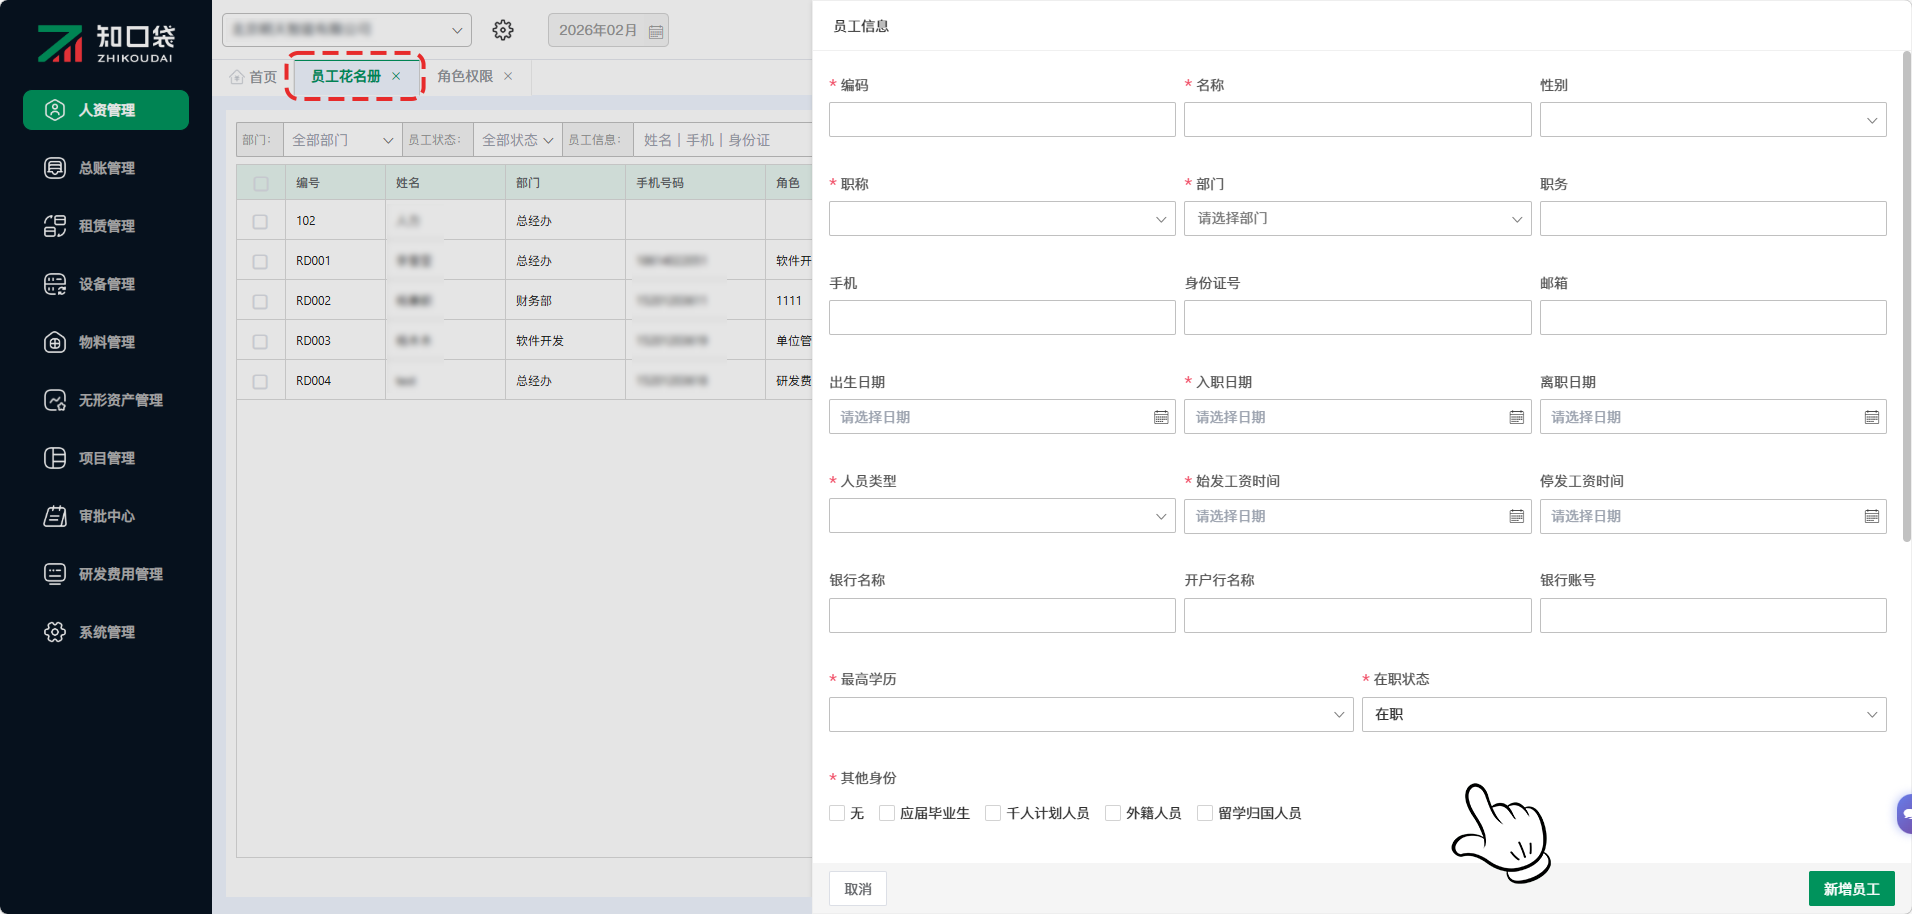Click the 手机 input field

pyautogui.click(x=1002, y=318)
